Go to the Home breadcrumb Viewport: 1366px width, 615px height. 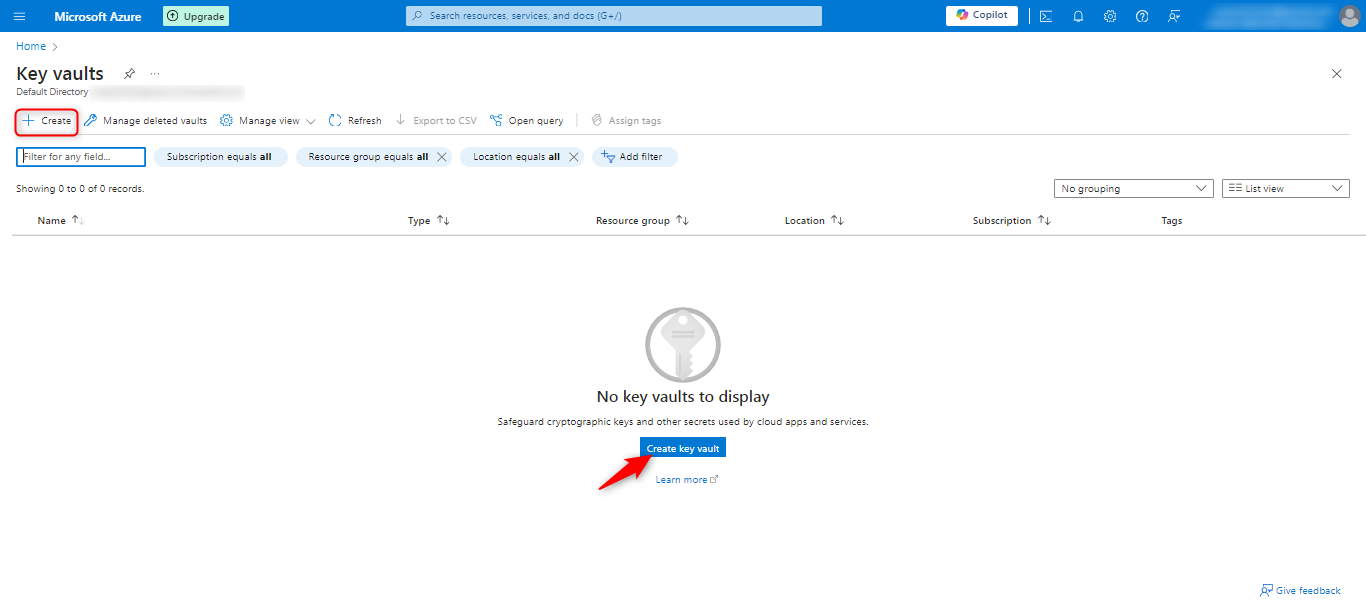(x=31, y=46)
